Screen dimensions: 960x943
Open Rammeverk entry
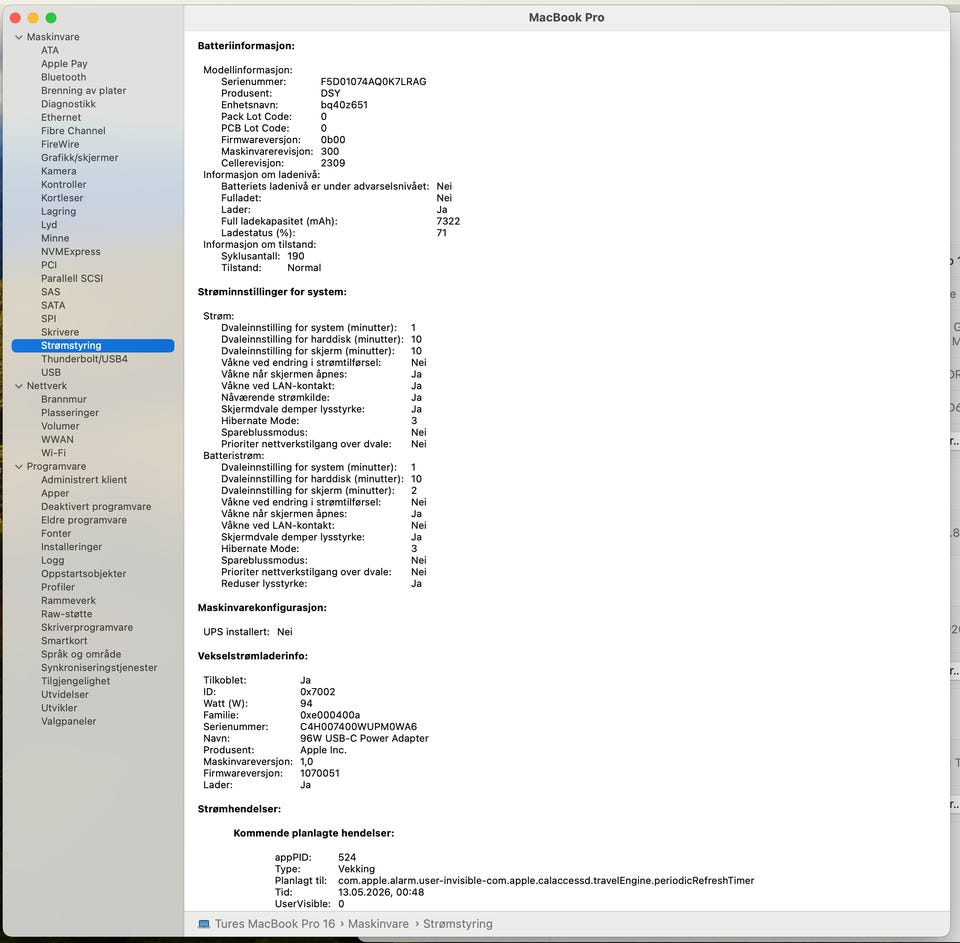point(69,601)
